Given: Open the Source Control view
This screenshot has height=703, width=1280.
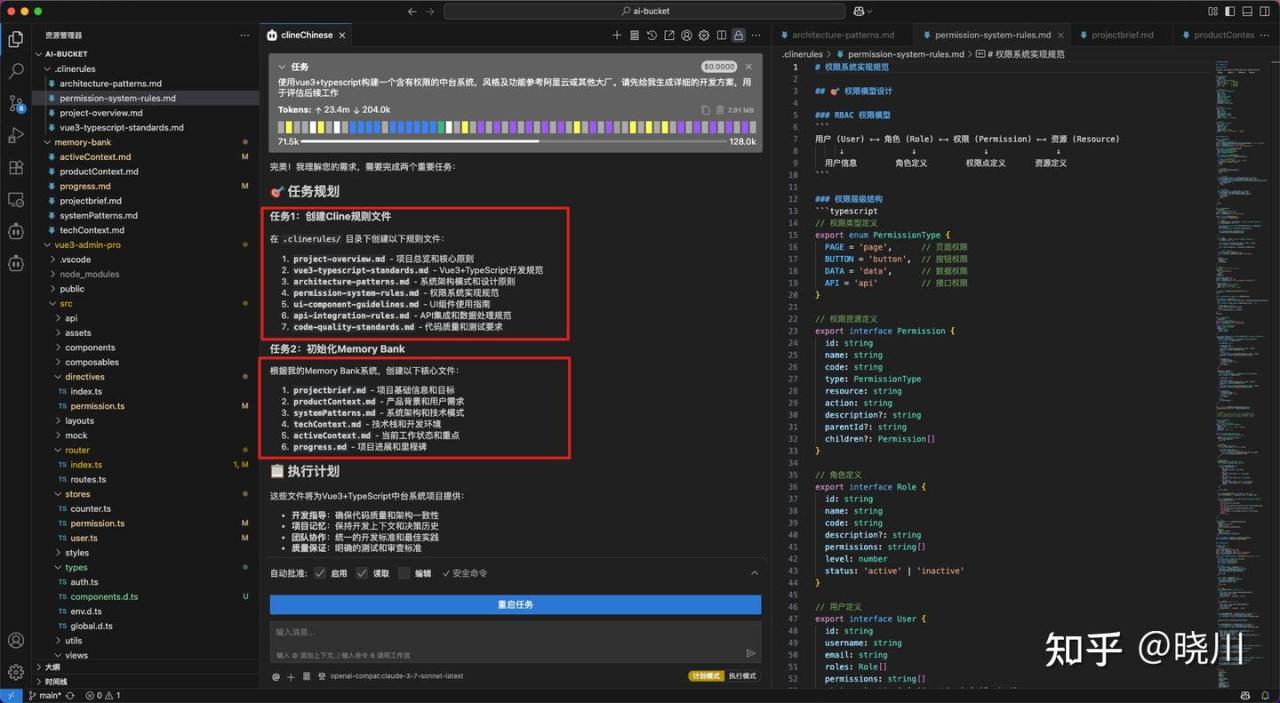Looking at the screenshot, I should pyautogui.click(x=16, y=104).
